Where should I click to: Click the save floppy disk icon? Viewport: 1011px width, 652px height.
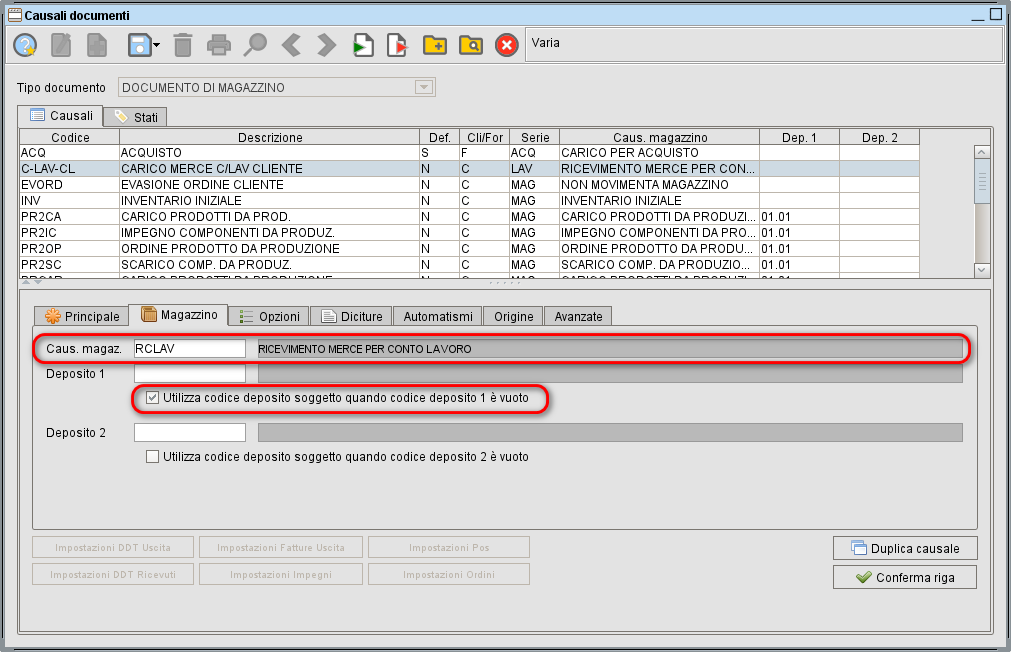(x=138, y=45)
